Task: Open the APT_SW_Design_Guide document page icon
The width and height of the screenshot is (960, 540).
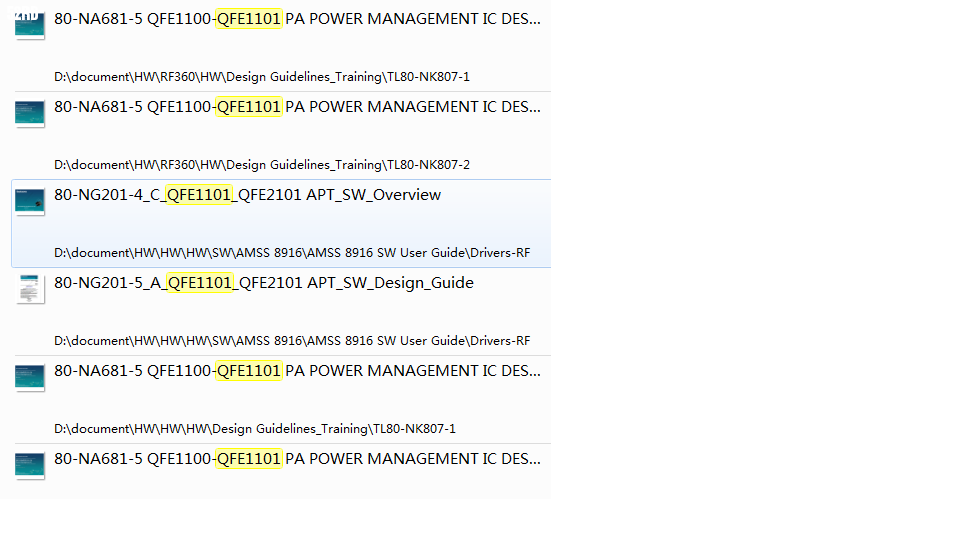Action: [29, 290]
